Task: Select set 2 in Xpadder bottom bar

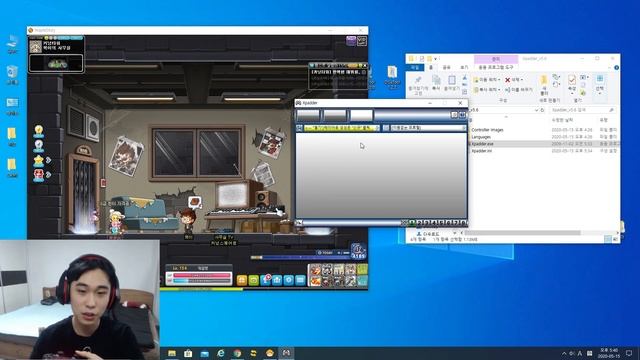Action: pos(420,223)
